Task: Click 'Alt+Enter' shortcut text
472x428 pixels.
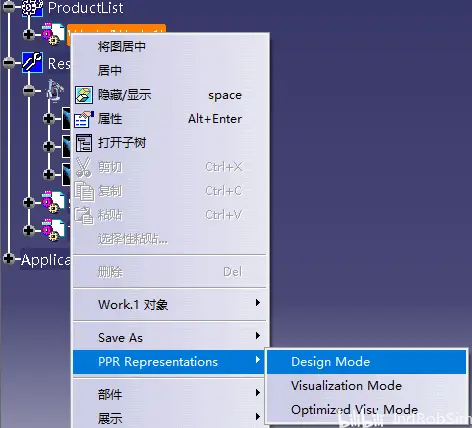Action: click(x=215, y=119)
